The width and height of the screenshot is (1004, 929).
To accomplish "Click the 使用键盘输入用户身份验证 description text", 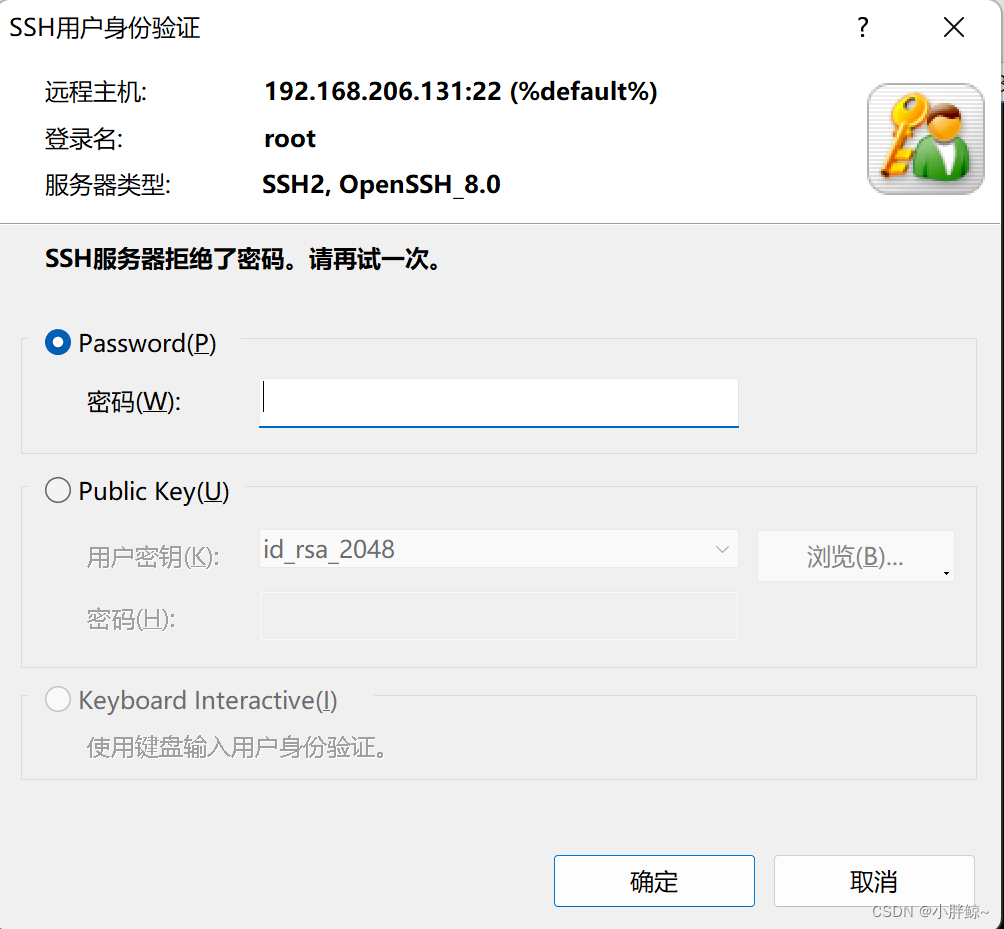I will 237,747.
